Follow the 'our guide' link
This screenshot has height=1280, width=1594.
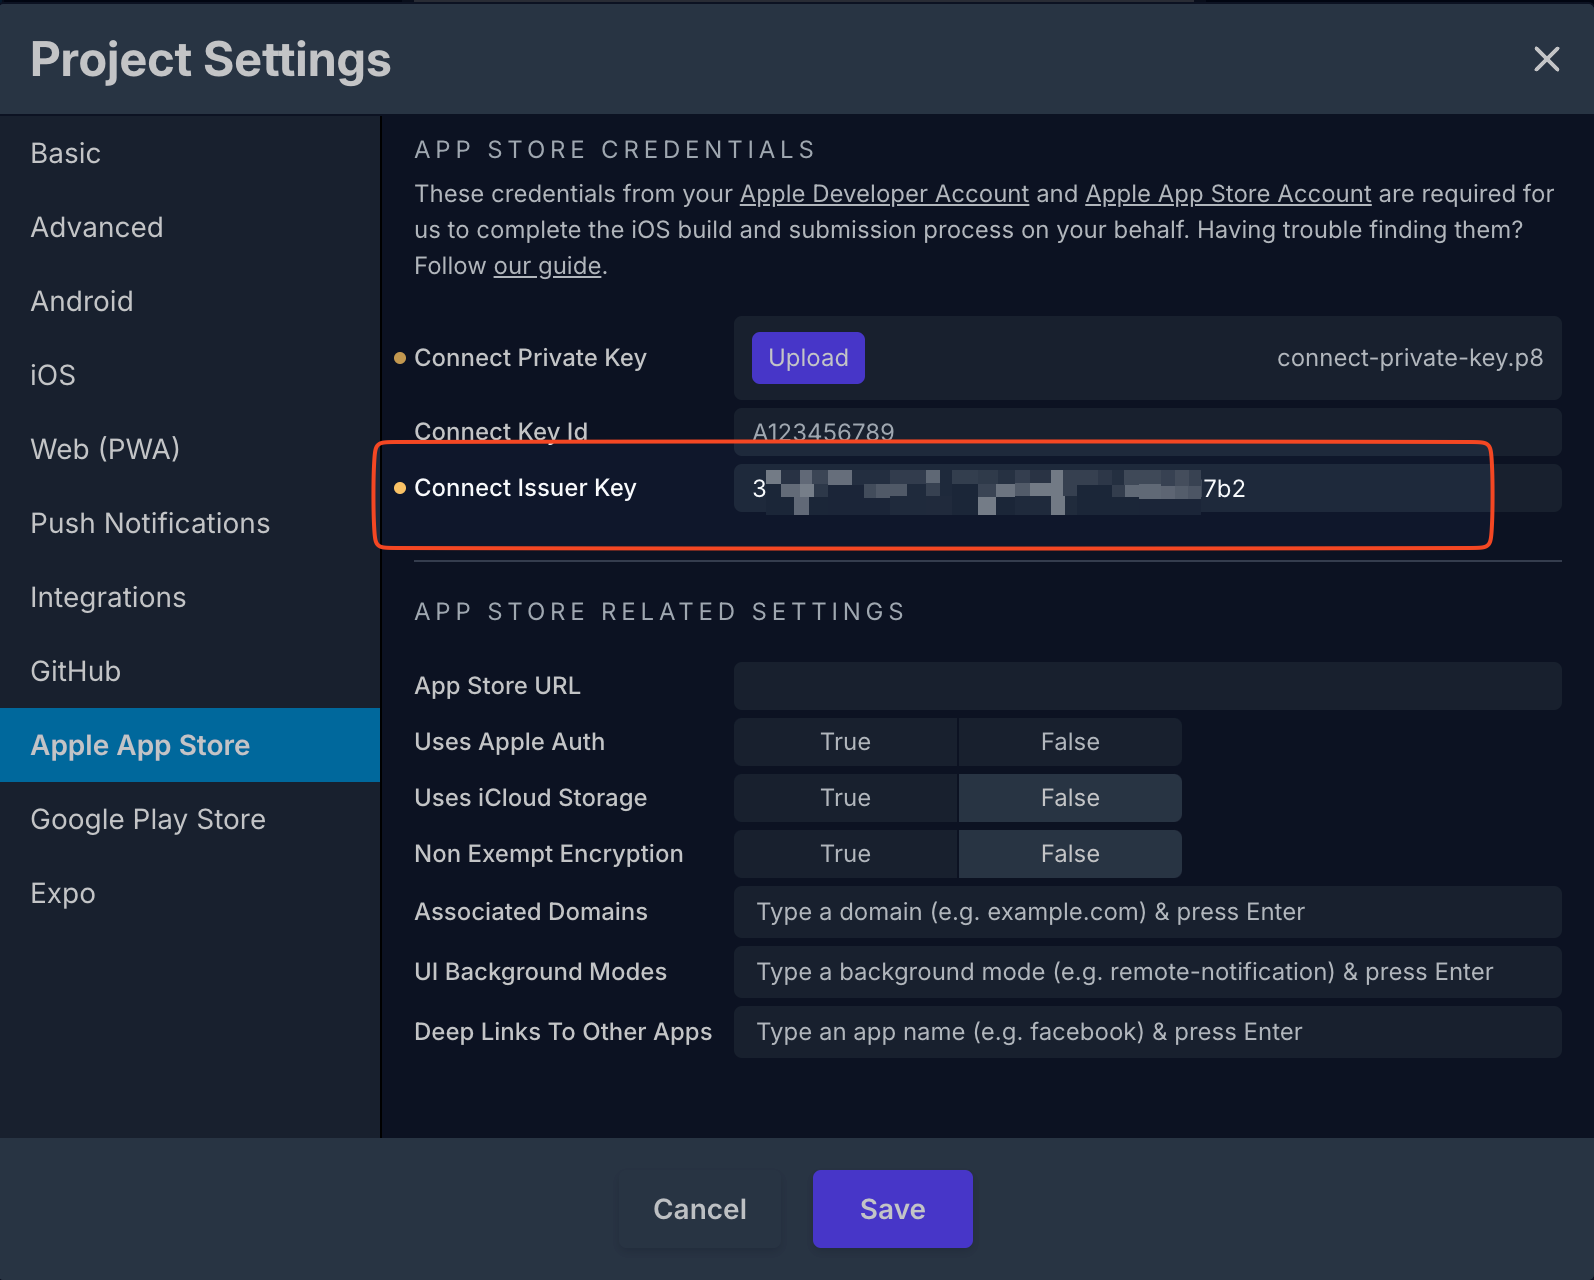point(547,266)
